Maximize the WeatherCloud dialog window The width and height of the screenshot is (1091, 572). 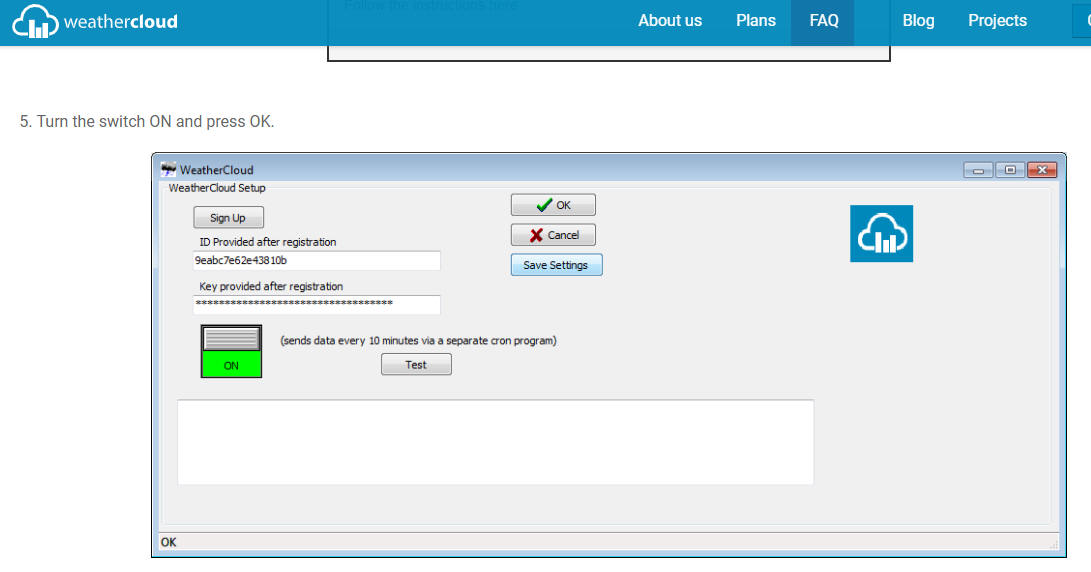click(x=1010, y=170)
